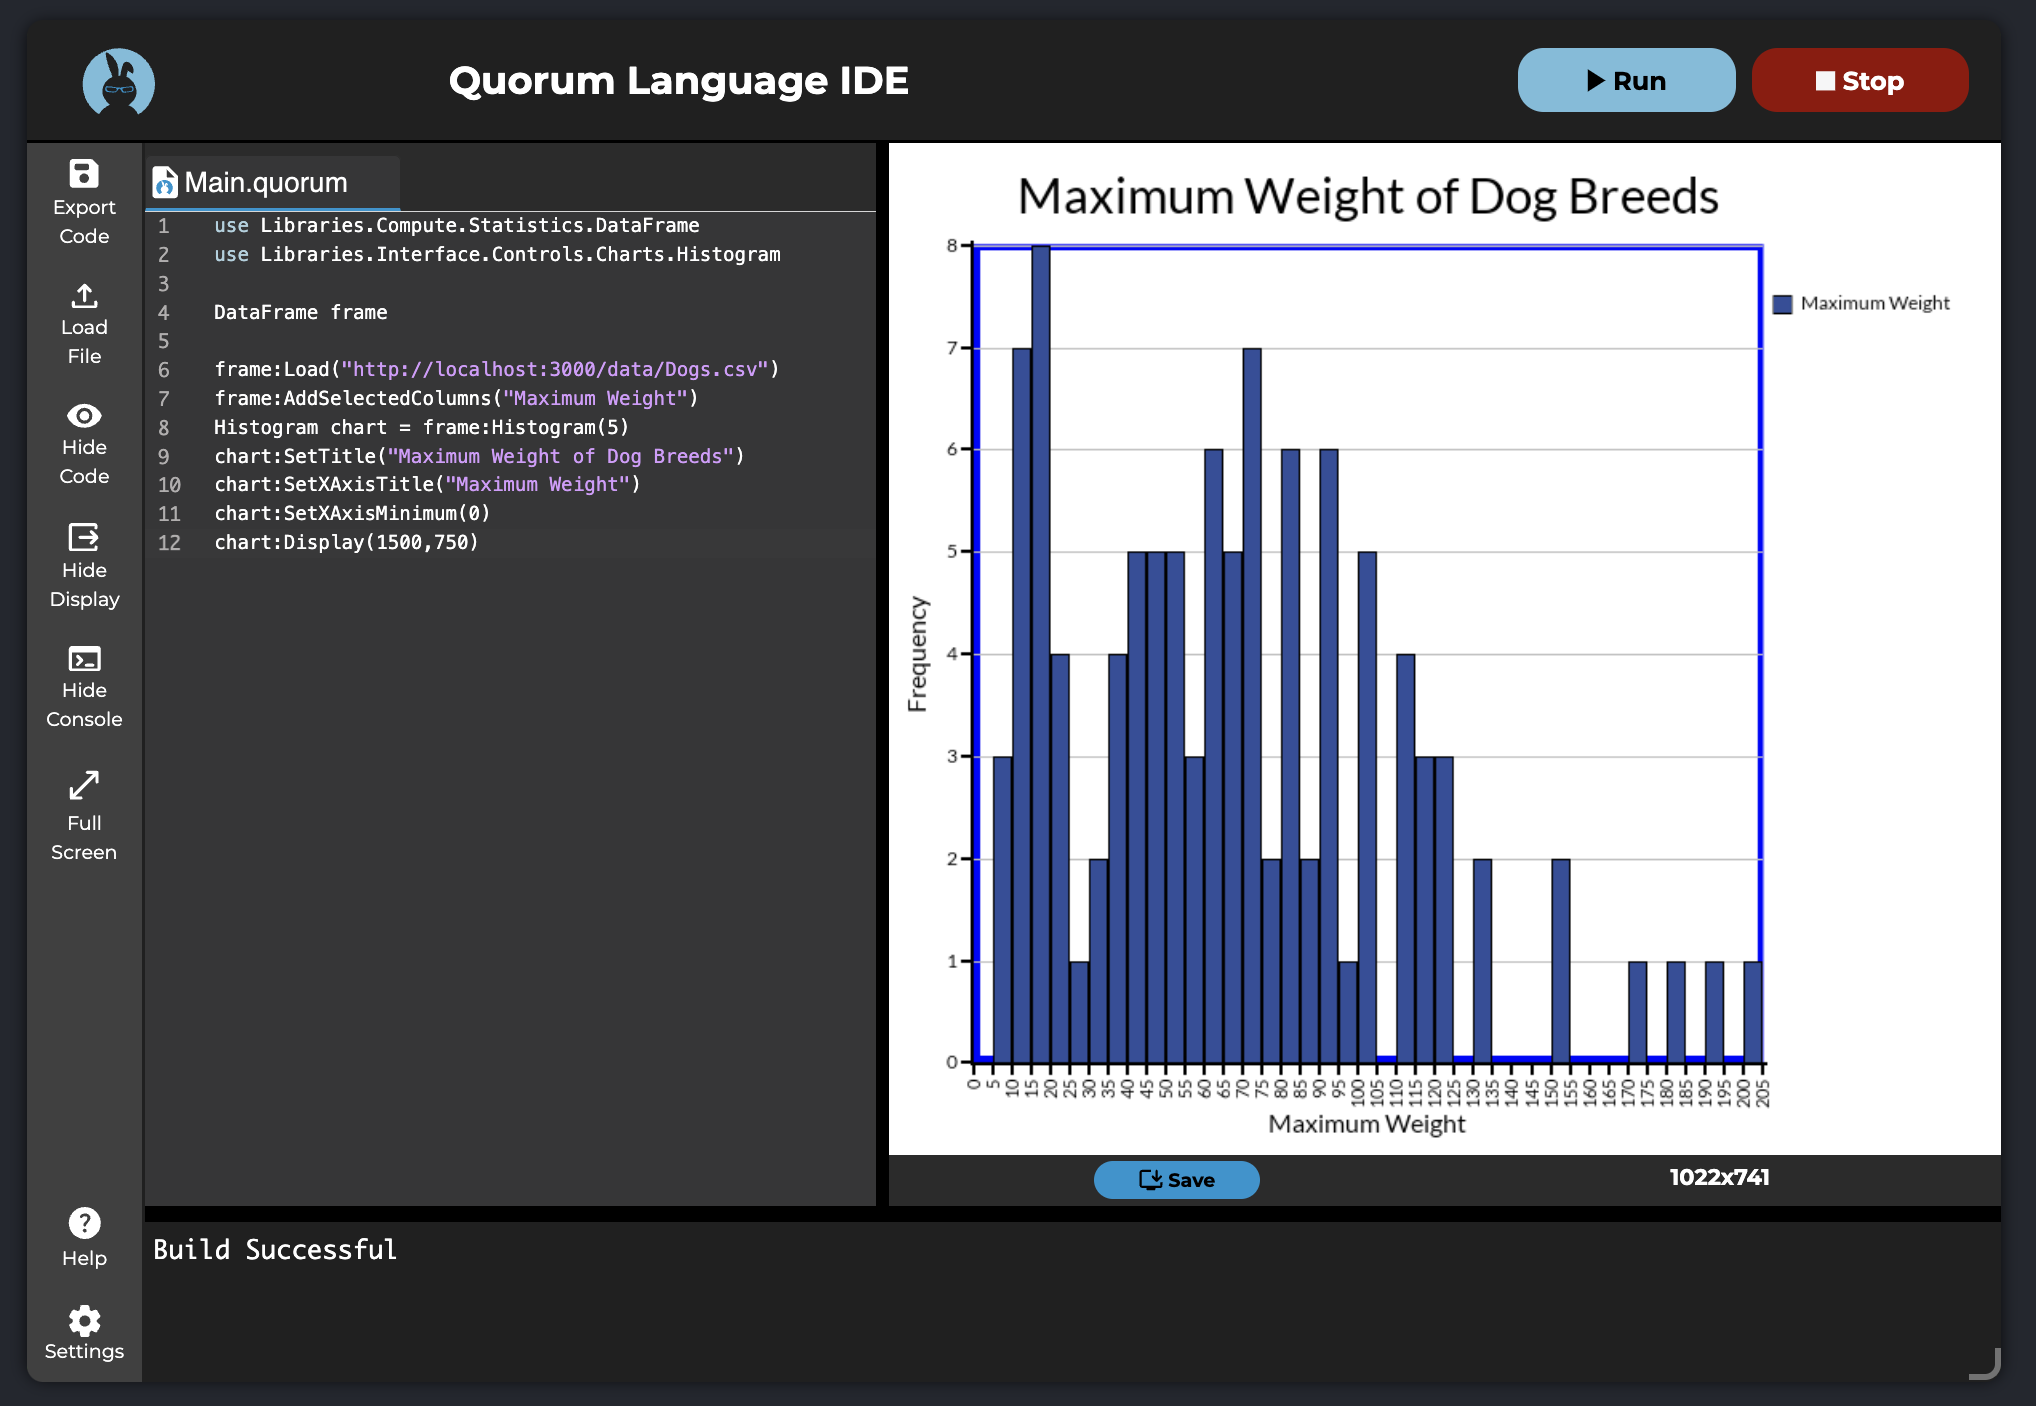Click the Quorum rabbit logo
The height and width of the screenshot is (1406, 2036).
tap(118, 82)
